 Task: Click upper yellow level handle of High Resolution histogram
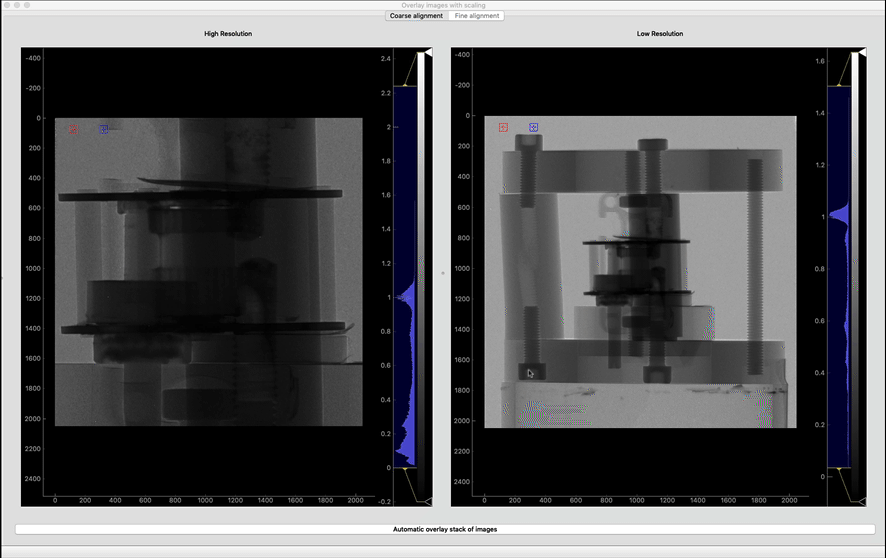coord(406,86)
